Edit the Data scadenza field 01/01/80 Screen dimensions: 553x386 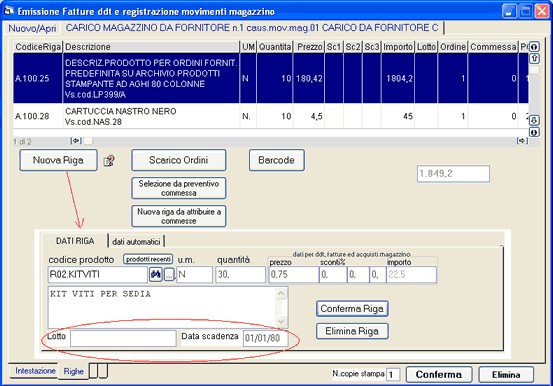265,338
